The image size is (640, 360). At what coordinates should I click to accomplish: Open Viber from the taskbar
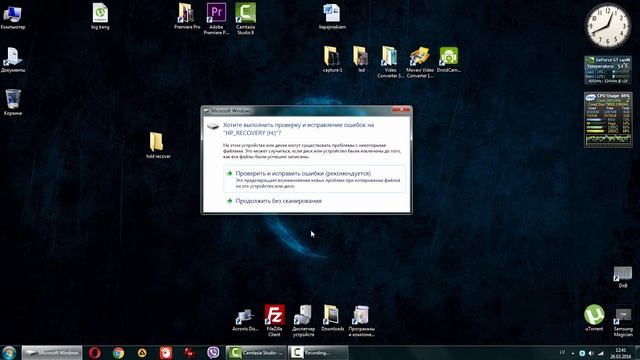pyautogui.click(x=213, y=353)
